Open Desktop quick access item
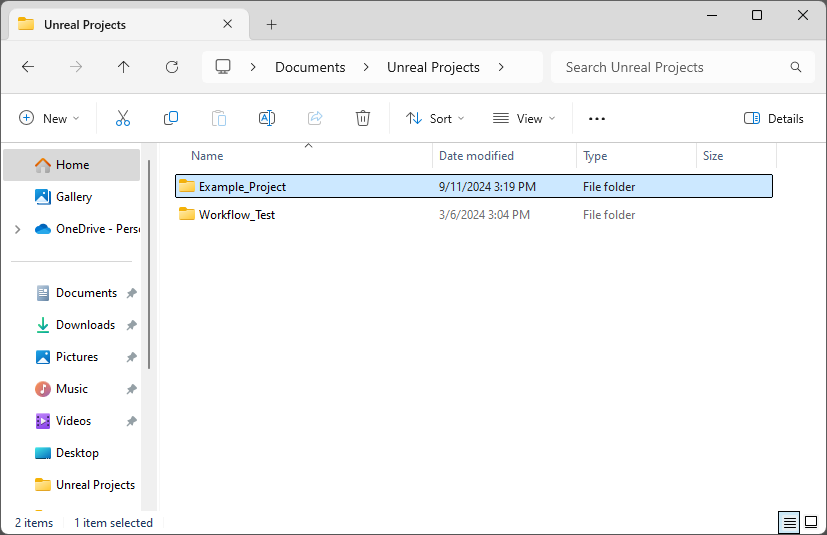 click(x=67, y=453)
